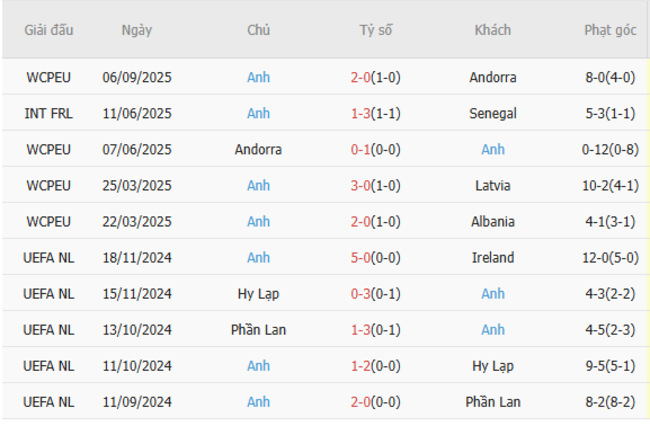Select the 'Phạt góc' column header
This screenshot has width=650, height=426.
[609, 30]
